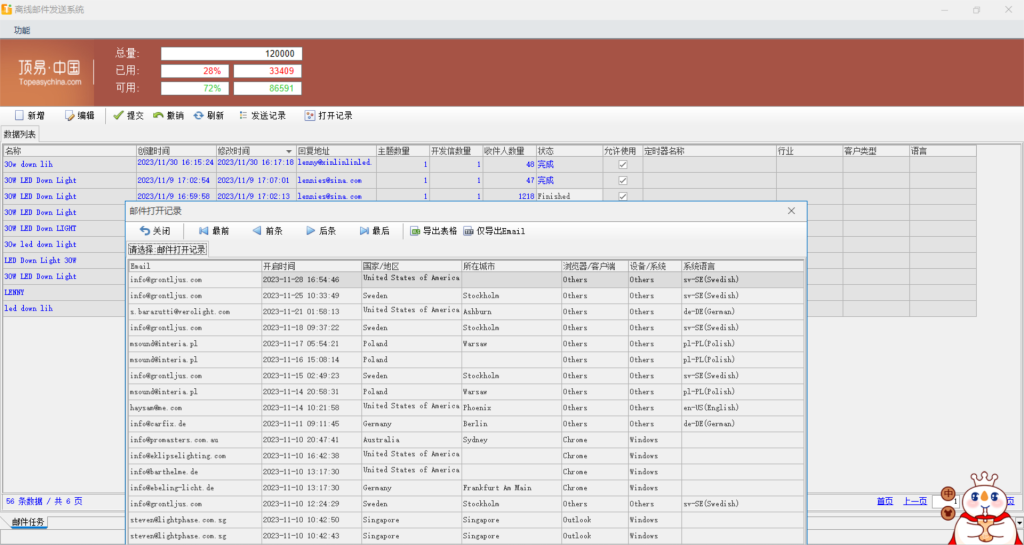Click the 撤销 (Undo) toolbar icon
Image resolution: width=1024 pixels, height=545 pixels.
pos(159,115)
